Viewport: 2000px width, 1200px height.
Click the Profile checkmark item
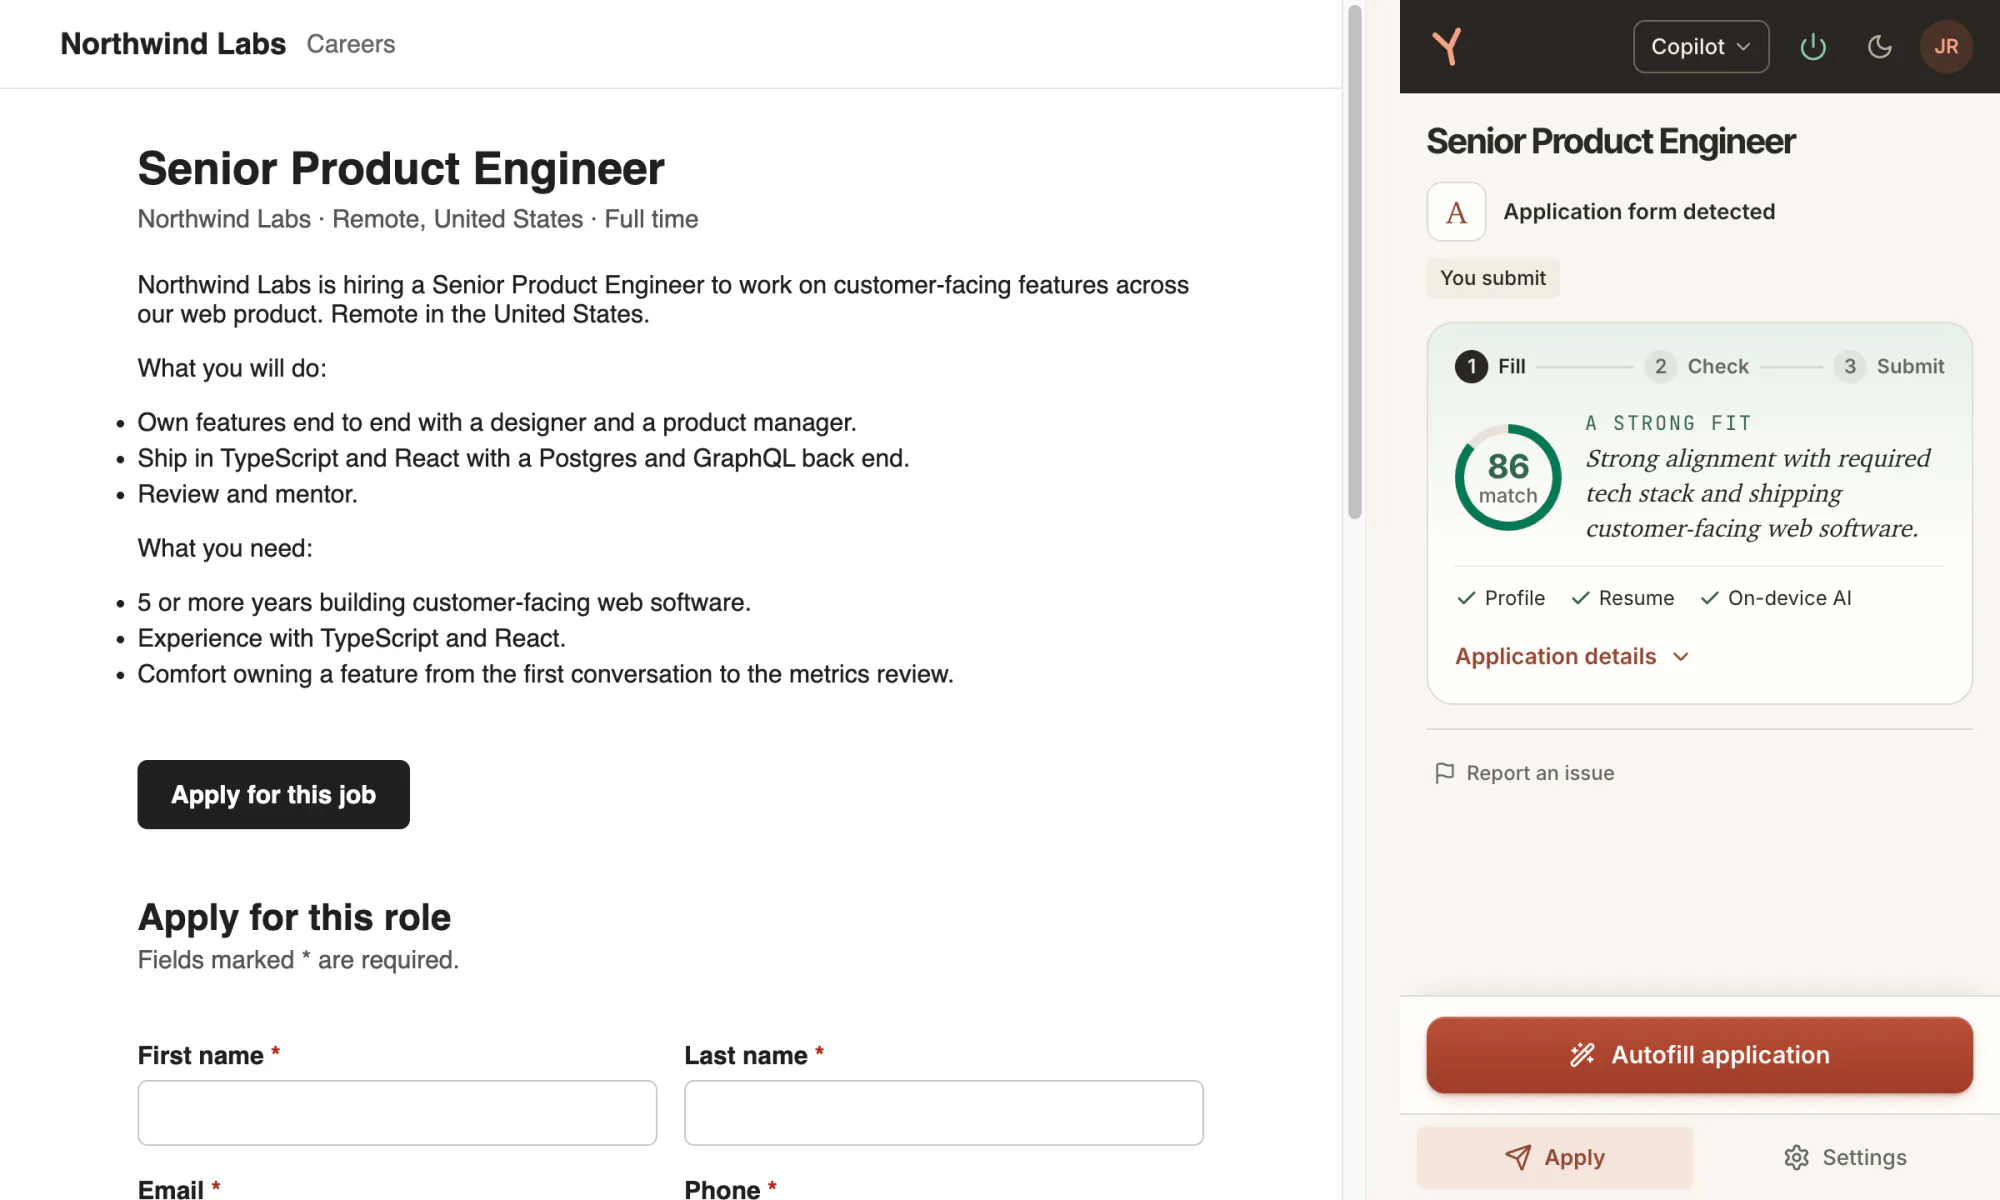click(x=1501, y=598)
